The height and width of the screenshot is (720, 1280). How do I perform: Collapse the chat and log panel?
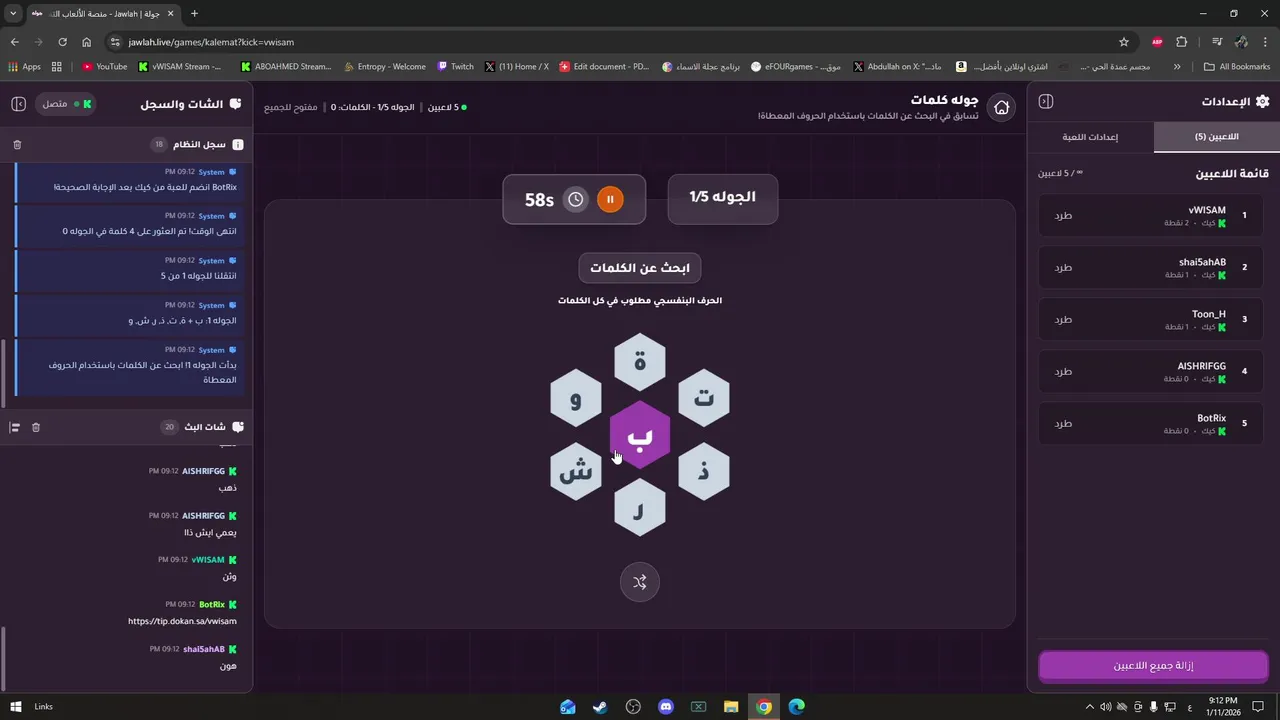point(18,104)
